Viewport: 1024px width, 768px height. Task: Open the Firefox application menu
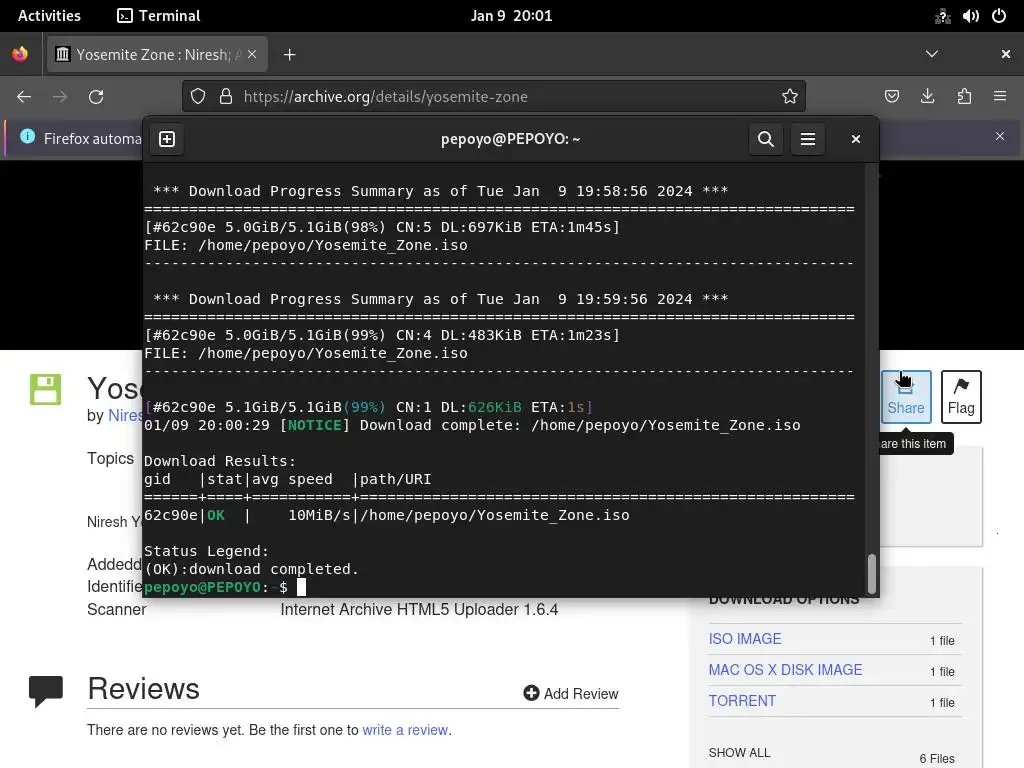[x=1000, y=97]
